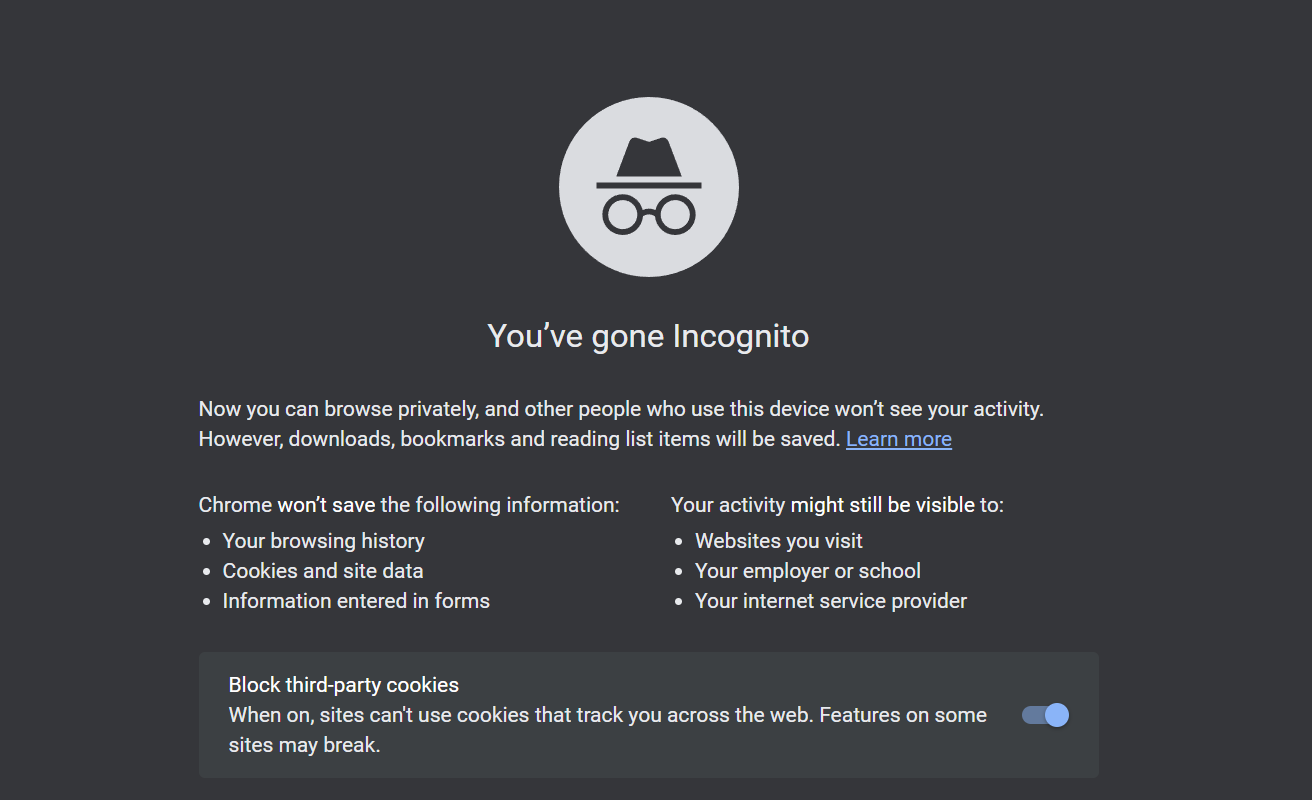Select the "Your browsing history" list item
1312x800 pixels.
(323, 541)
